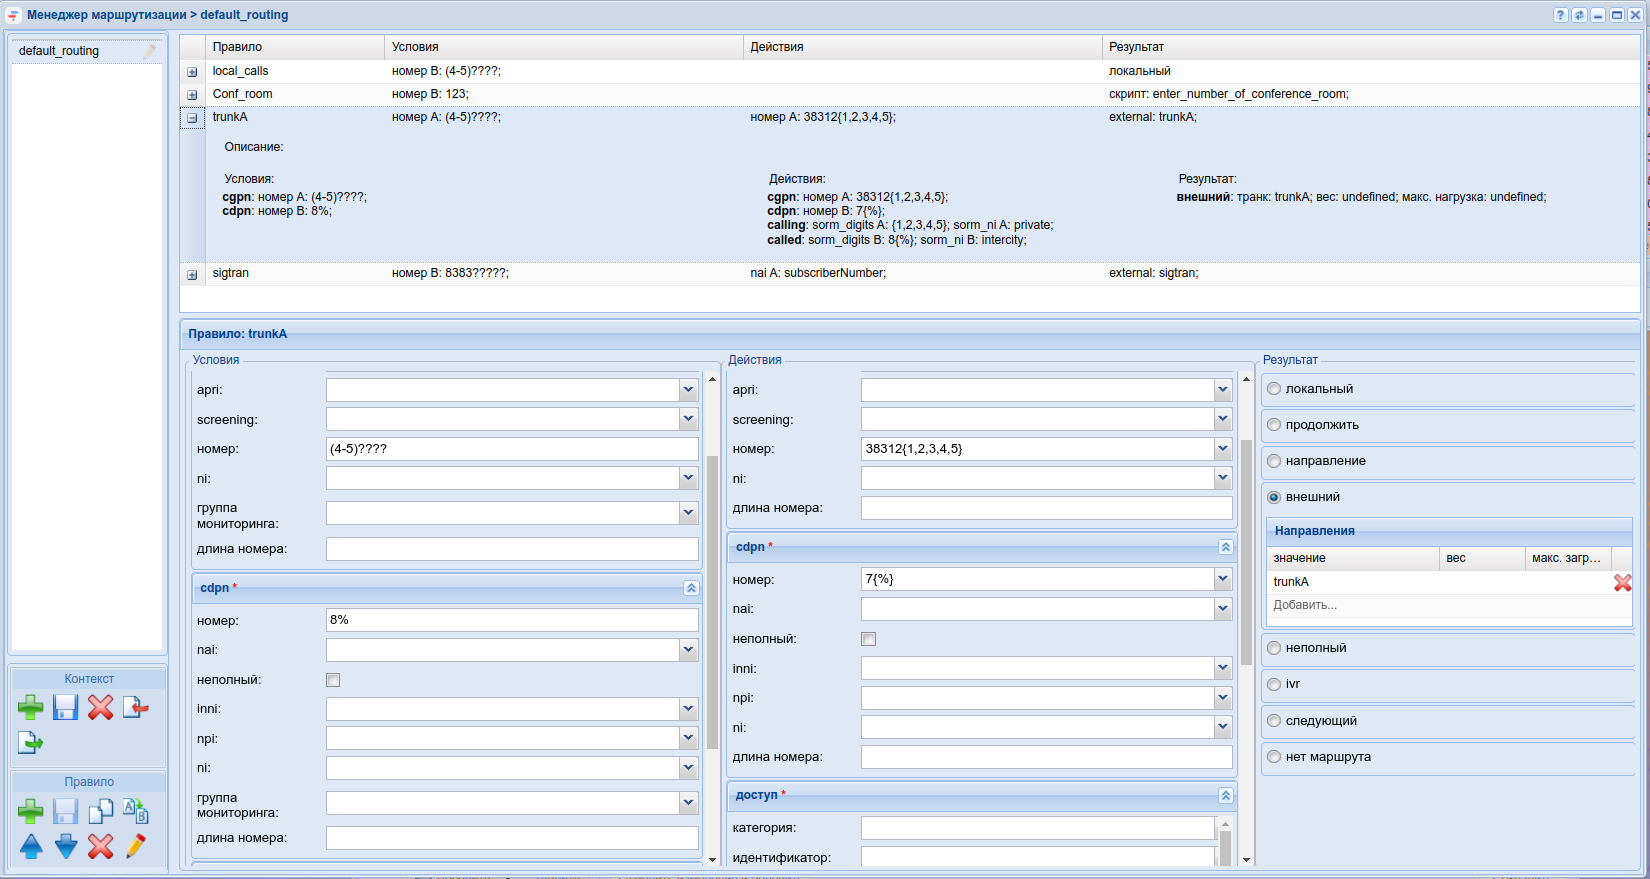Save the context with the floppy icon
Screen dimensions: 1650x879
click(66, 708)
